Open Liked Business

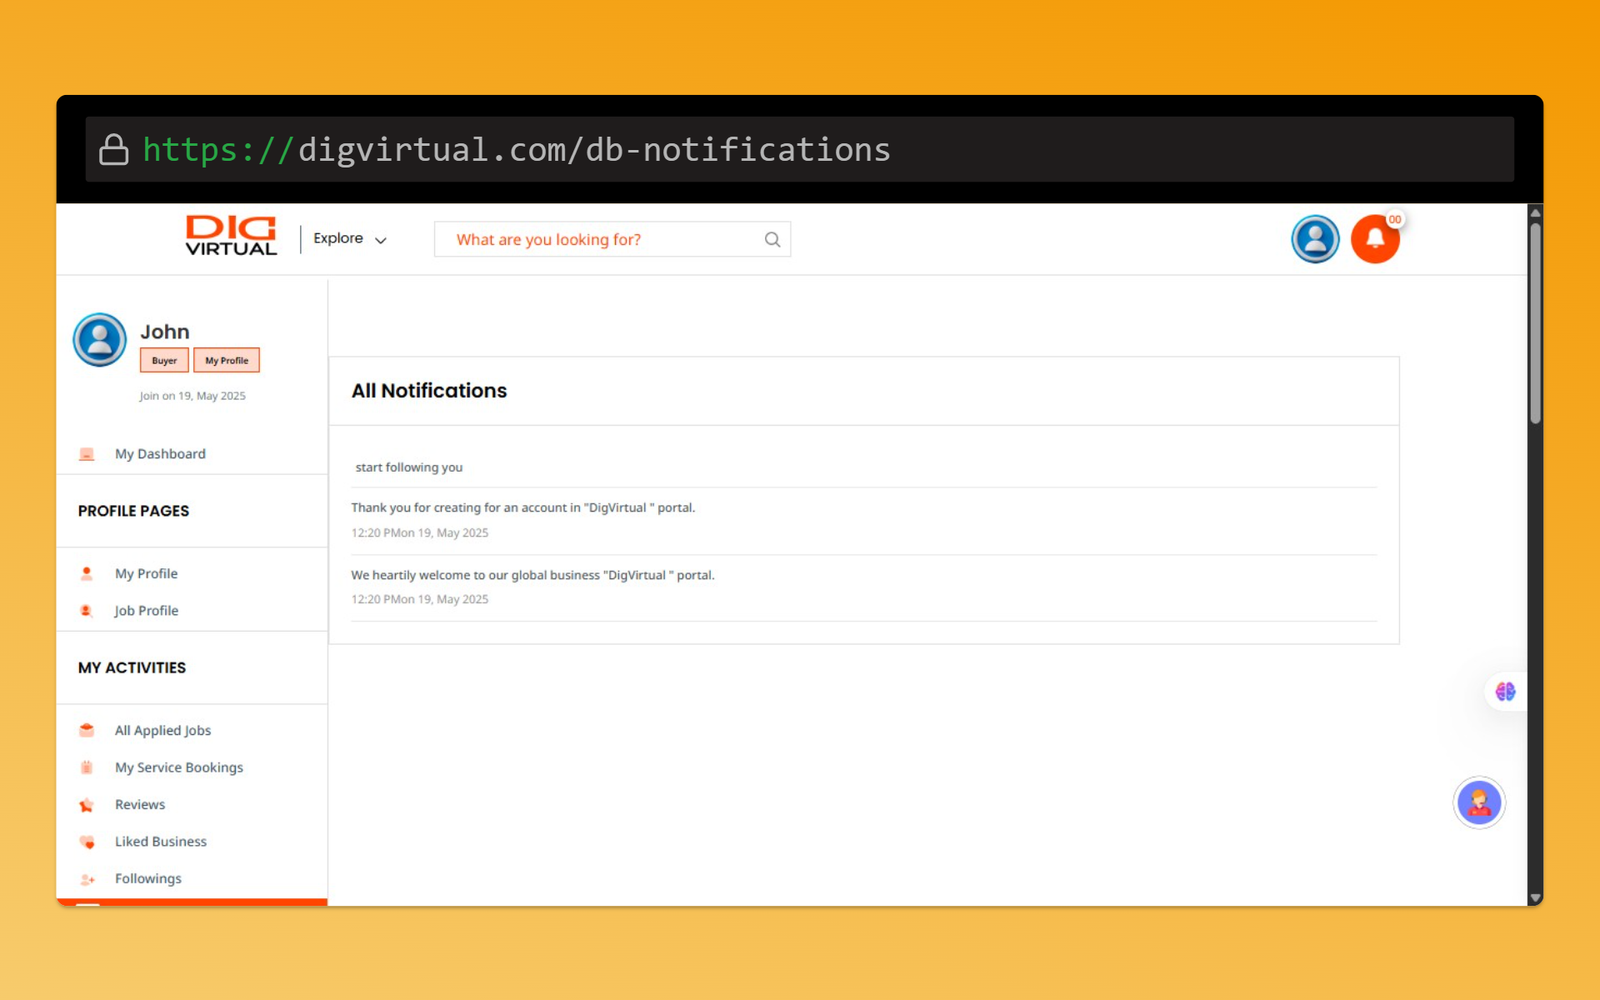click(161, 842)
